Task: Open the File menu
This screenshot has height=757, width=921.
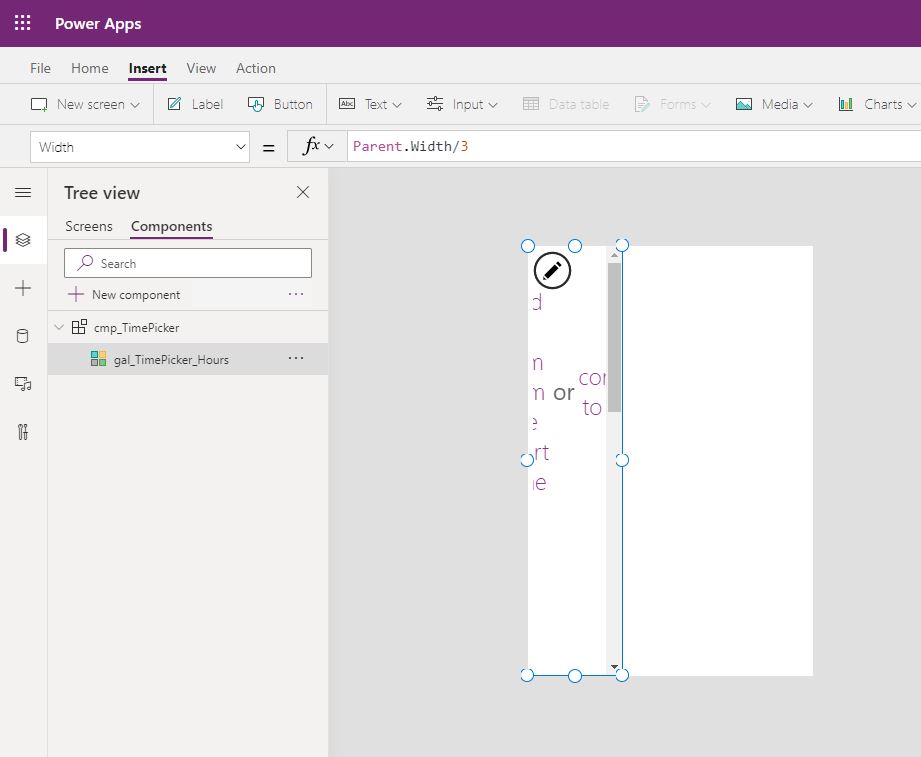Action: coord(40,68)
